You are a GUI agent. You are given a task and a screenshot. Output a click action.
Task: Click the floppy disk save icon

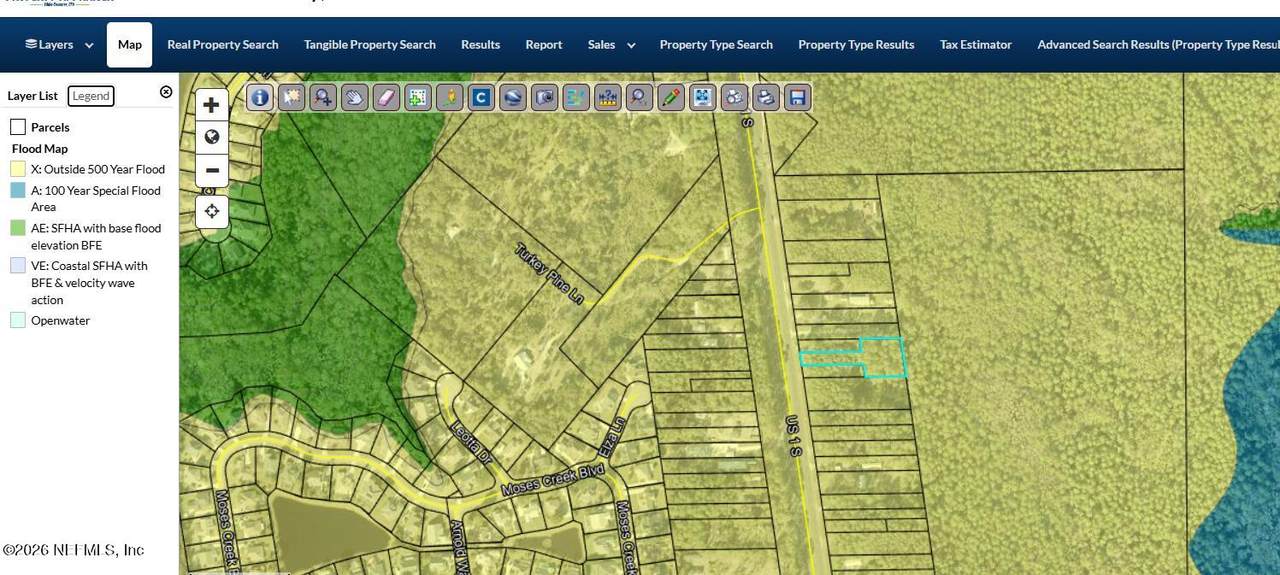[797, 97]
